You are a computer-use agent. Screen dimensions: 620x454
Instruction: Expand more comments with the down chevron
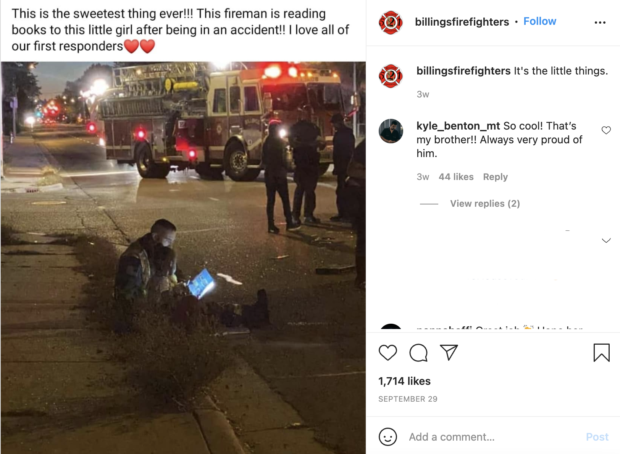point(606,240)
